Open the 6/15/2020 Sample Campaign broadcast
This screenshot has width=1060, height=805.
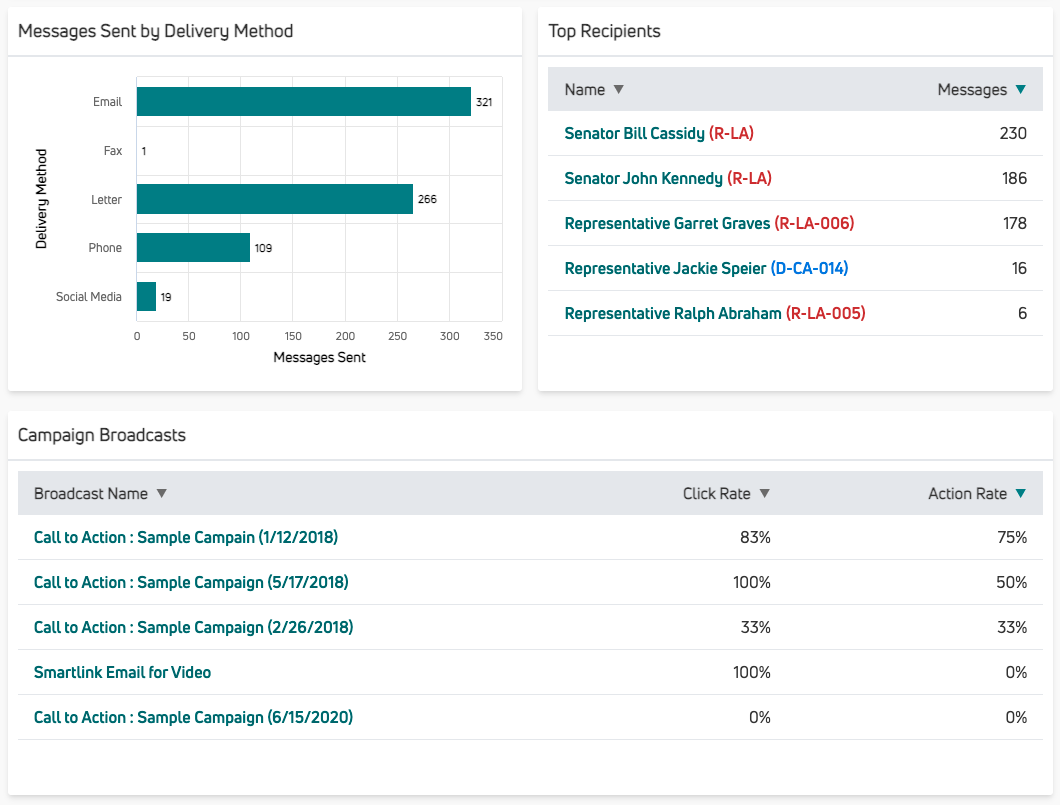click(192, 717)
